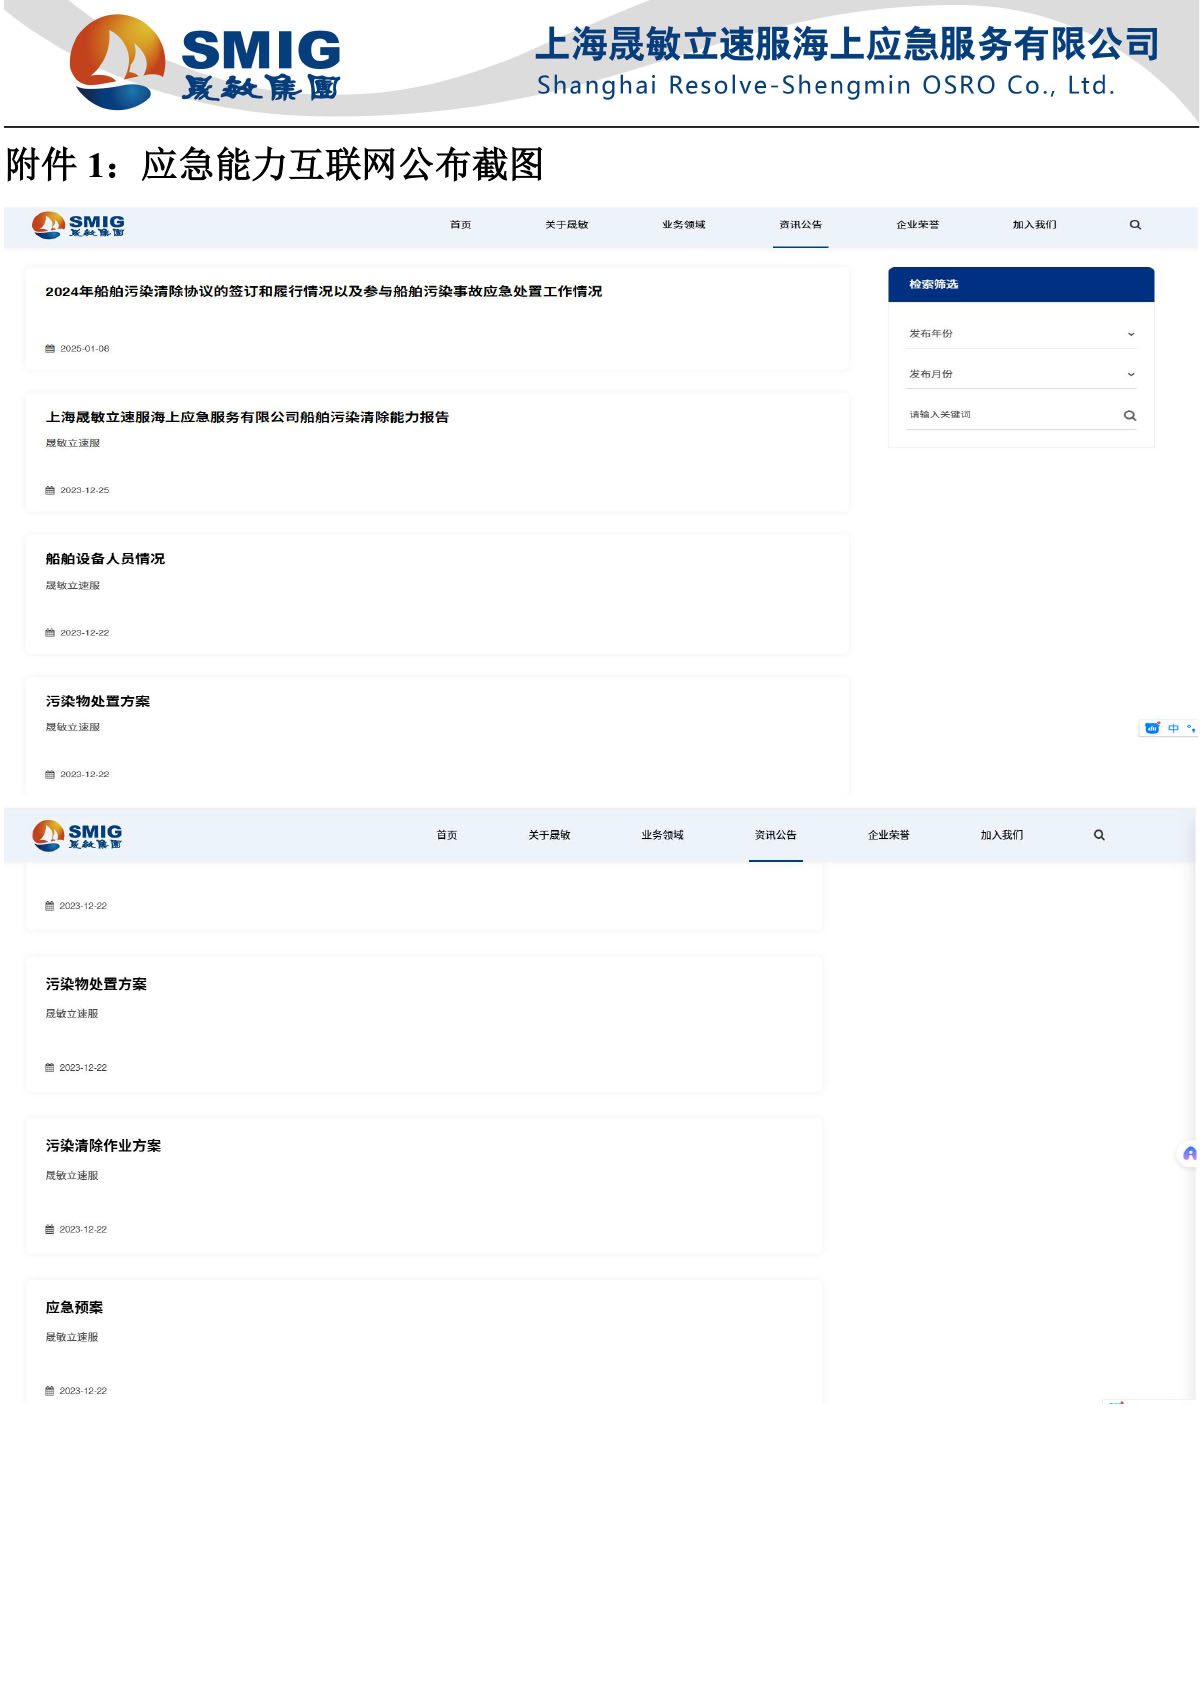1200x1698 pixels.
Task: Open 加入我们 in top navigation
Action: point(1034,225)
